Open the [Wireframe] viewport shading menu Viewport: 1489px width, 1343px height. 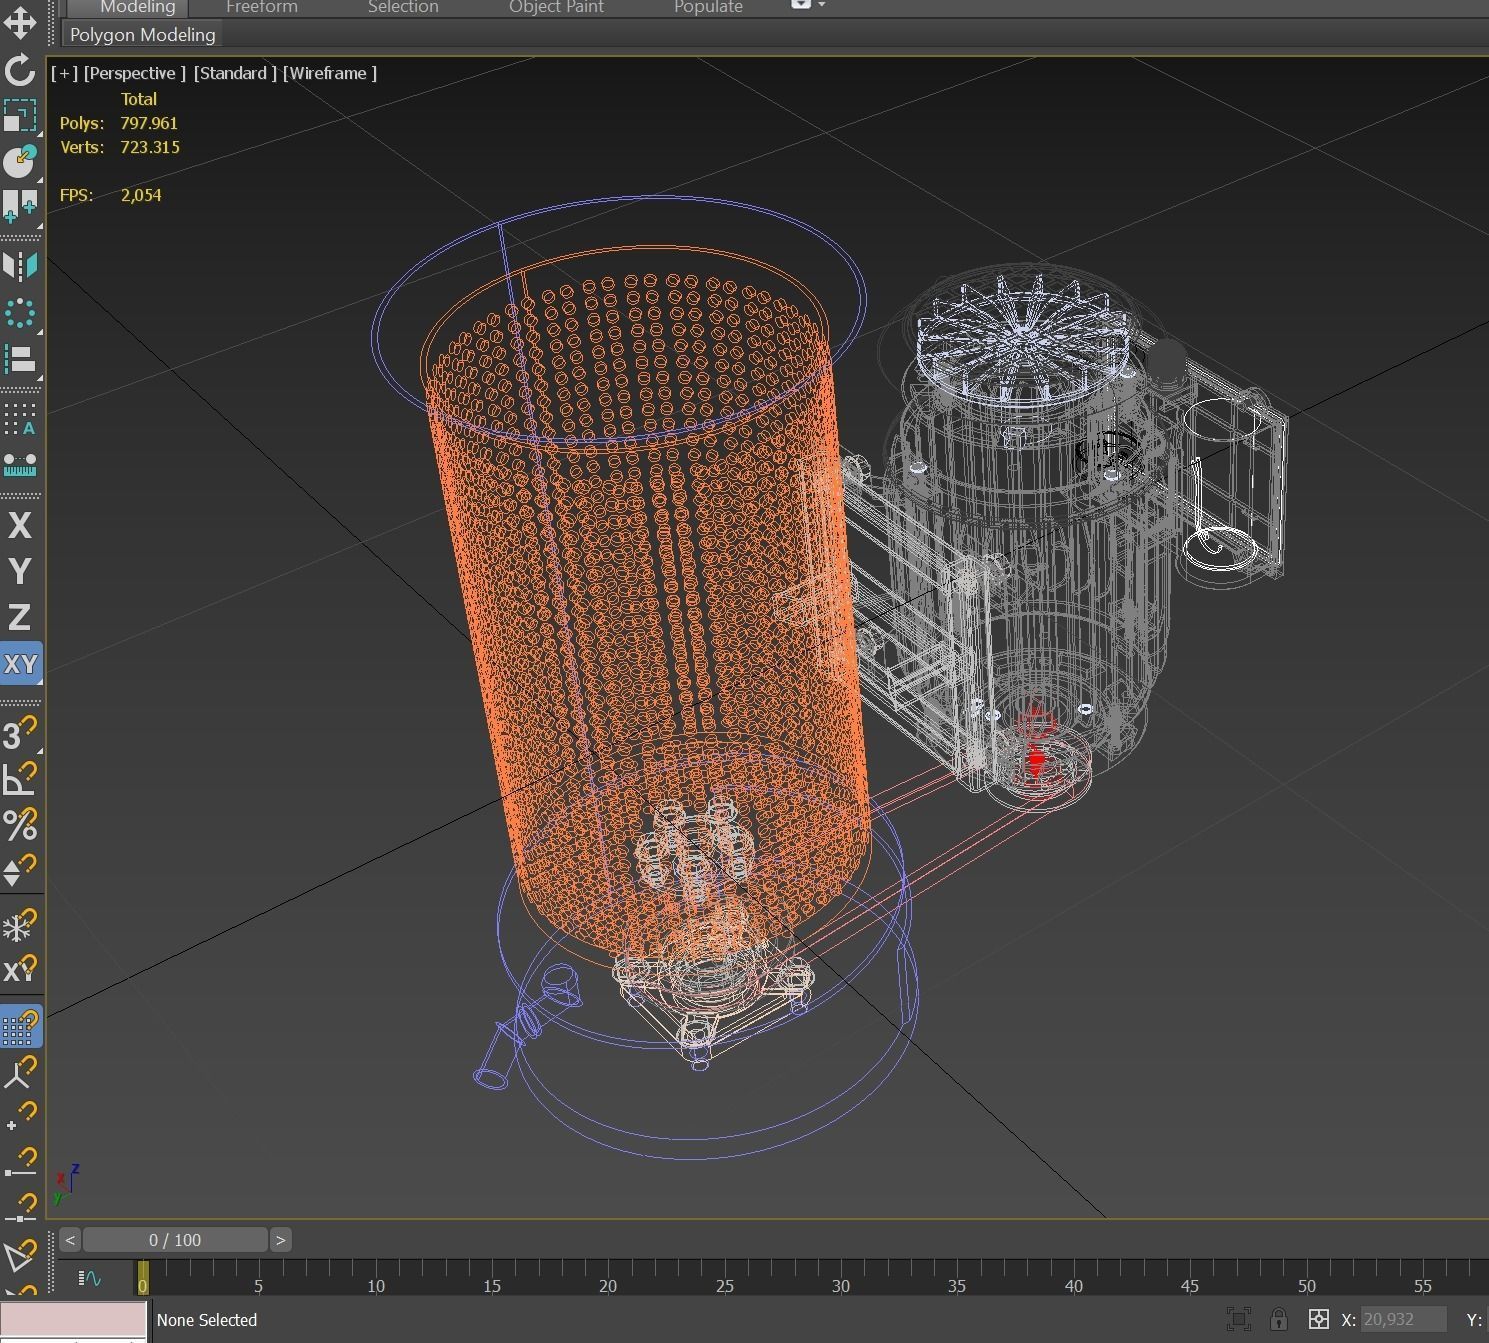(x=330, y=73)
